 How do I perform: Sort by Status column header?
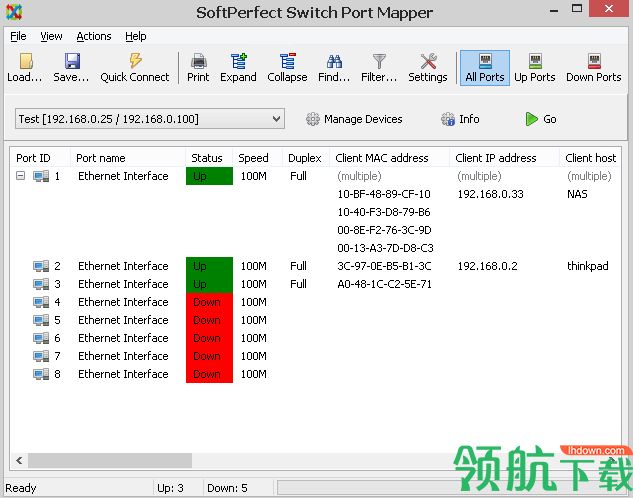click(x=209, y=158)
